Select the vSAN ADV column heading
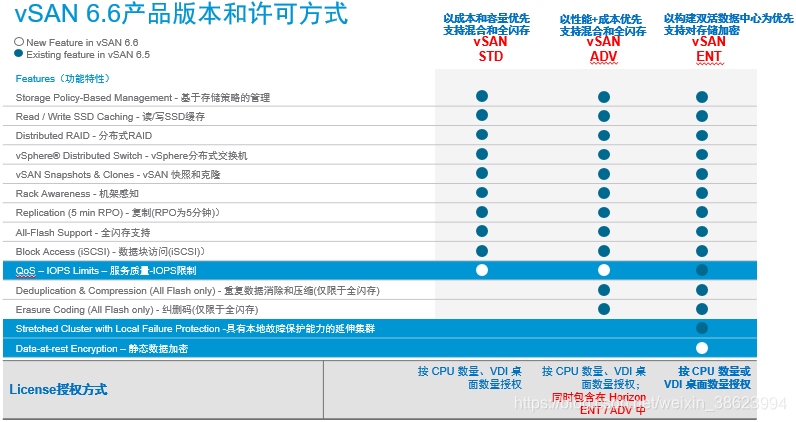This screenshot has height=422, width=796. point(604,49)
